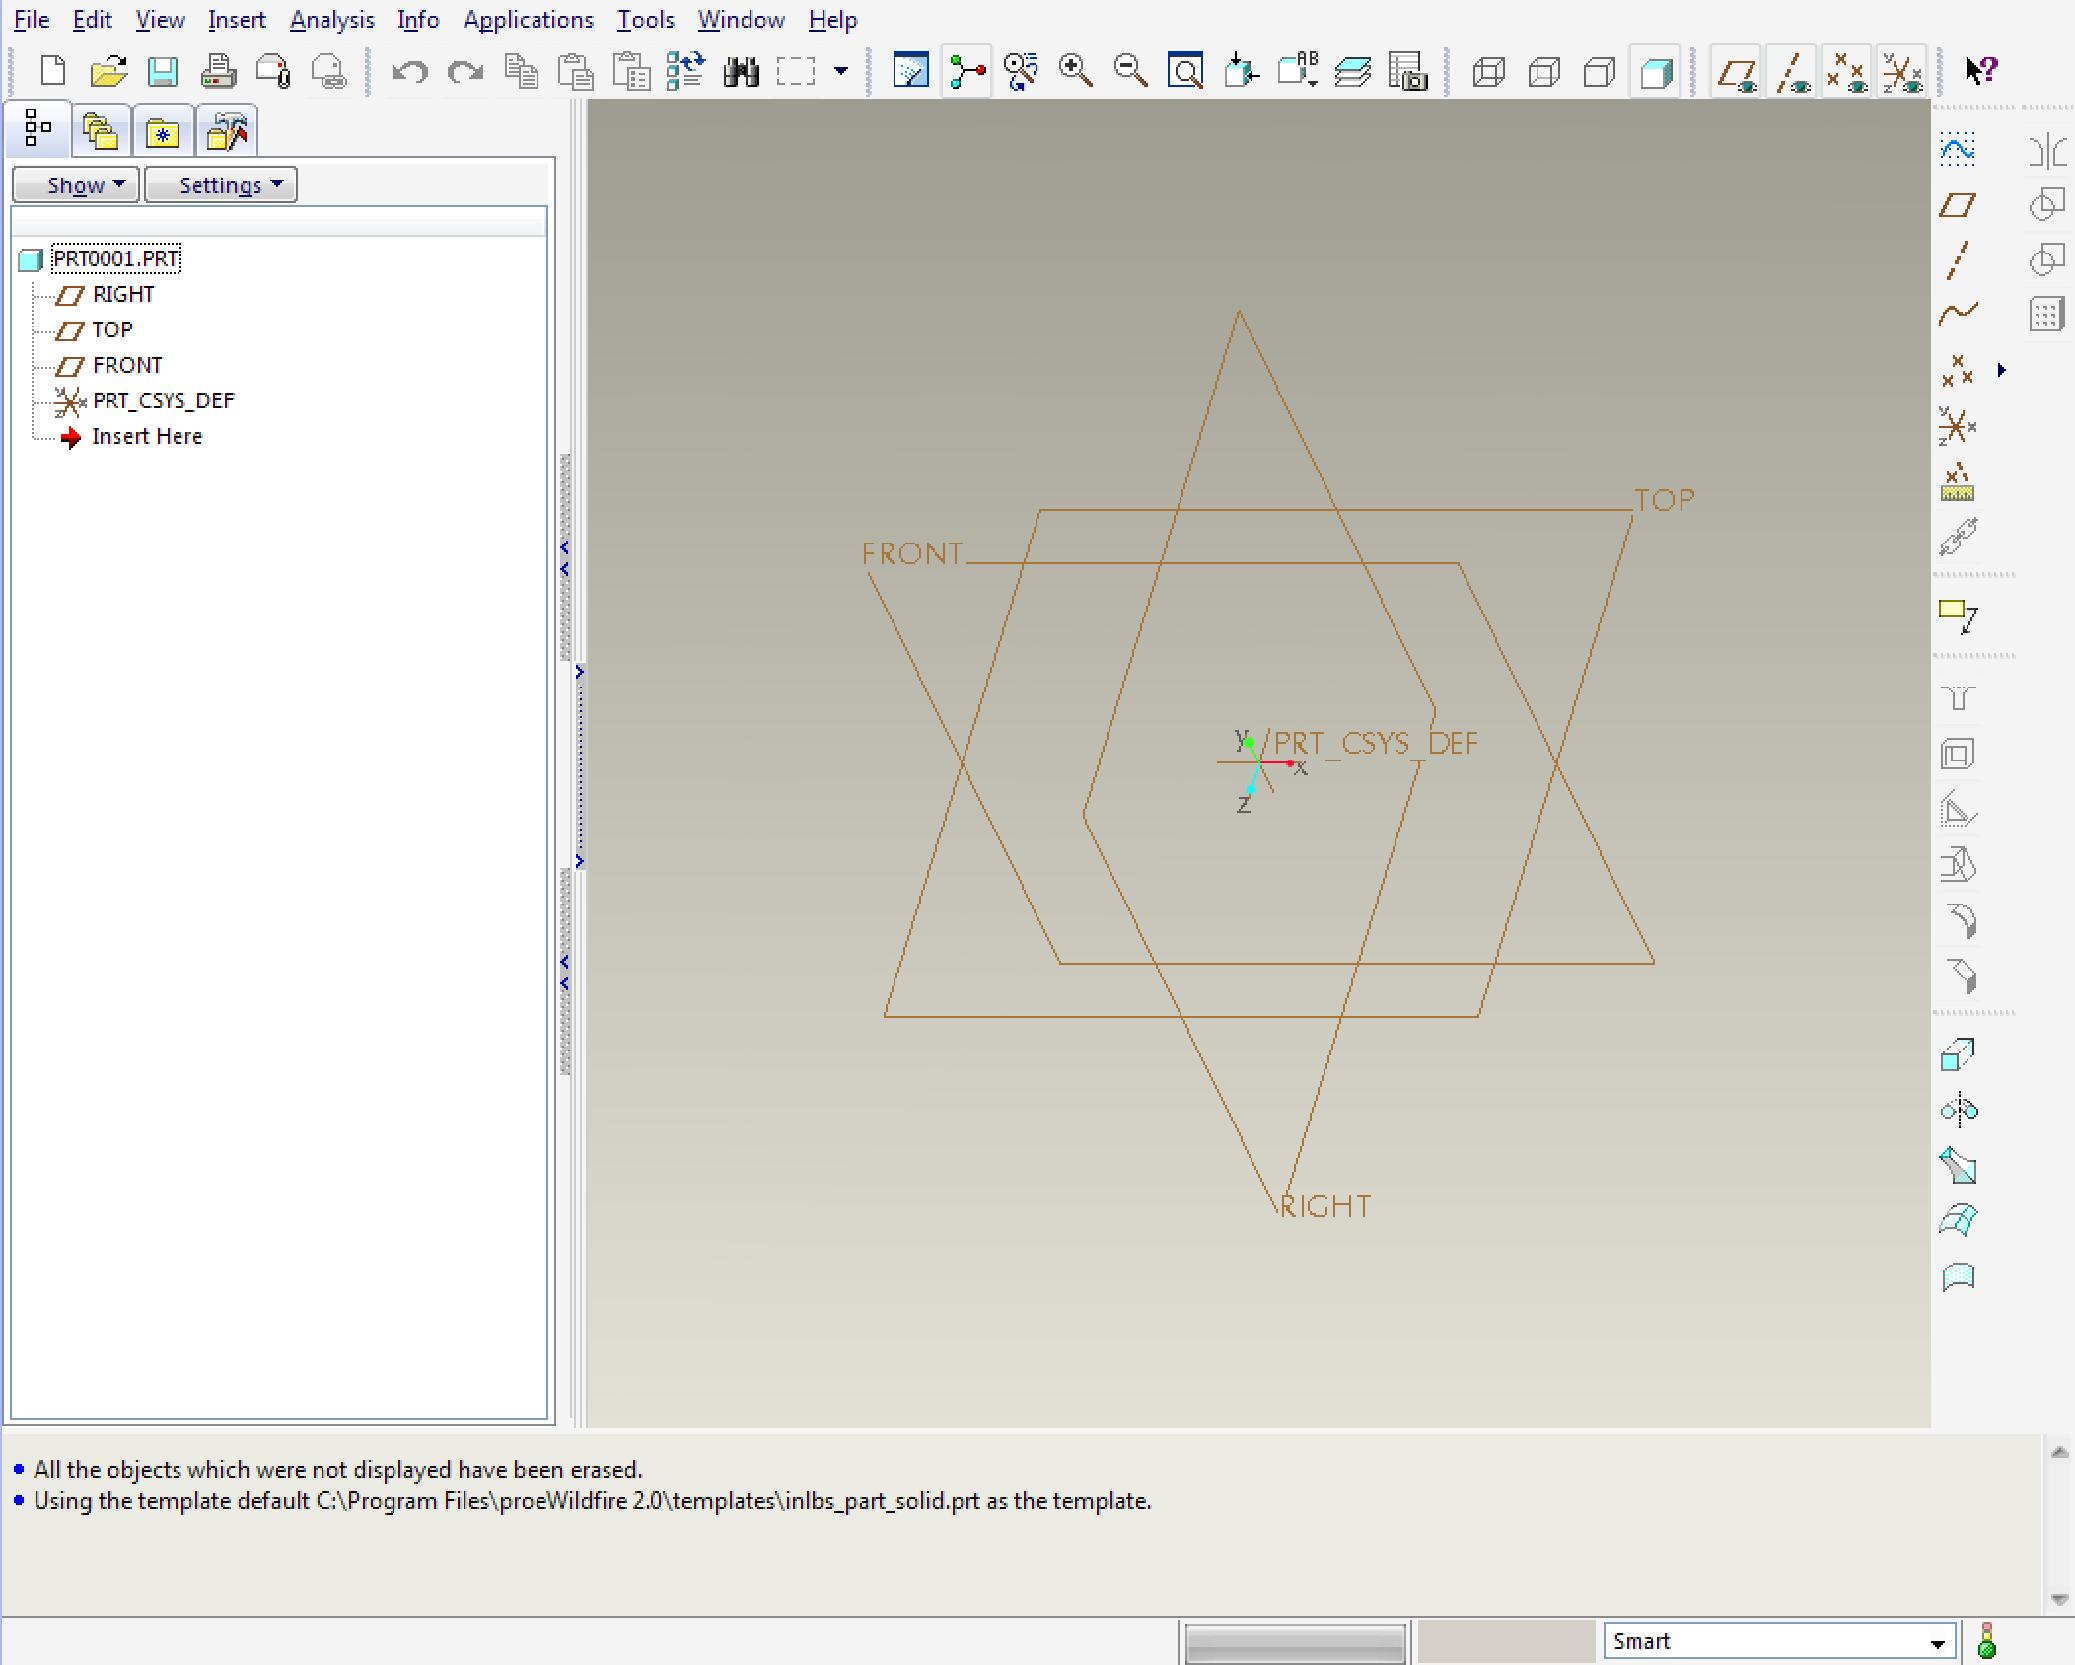
Task: Open the Show dropdown in model tree
Action: click(x=76, y=185)
